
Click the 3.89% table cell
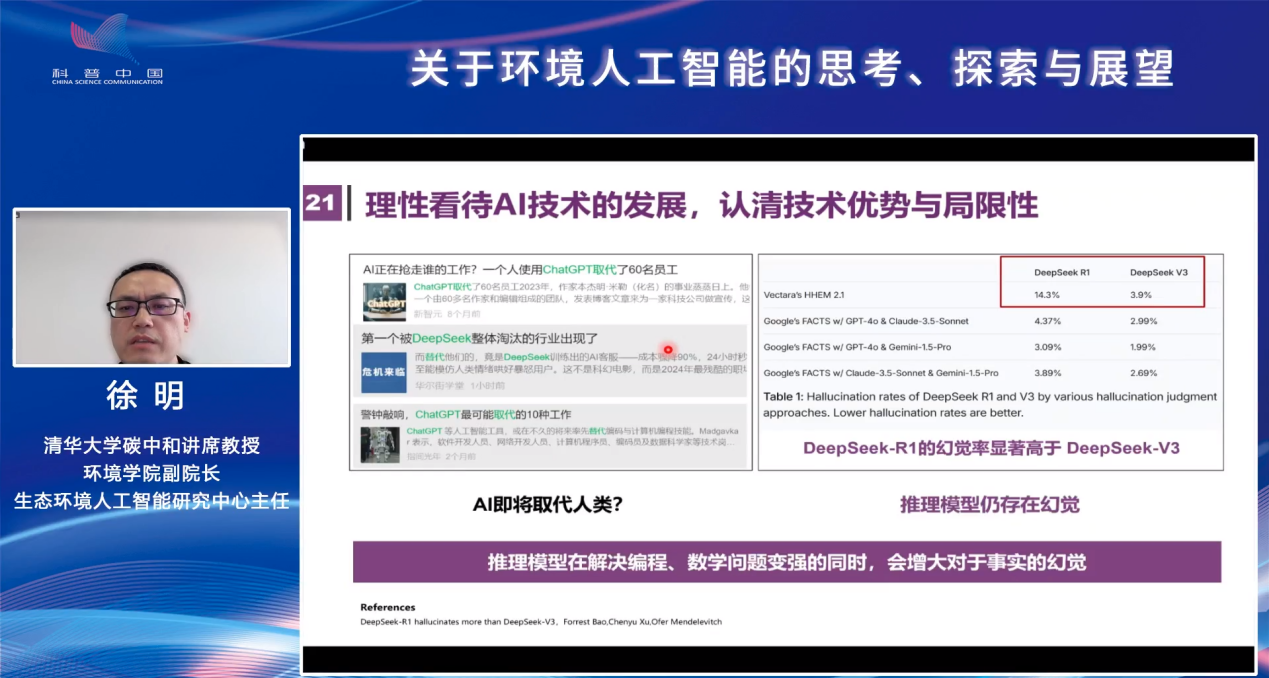pyautogui.click(x=1048, y=373)
